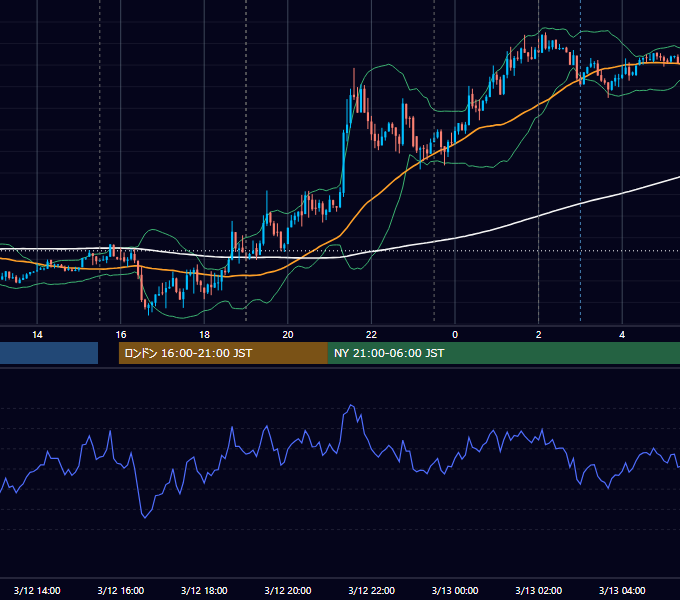This screenshot has height=600, width=680.
Task: Click hour label 16 on price chart axis
Action: [121, 335]
